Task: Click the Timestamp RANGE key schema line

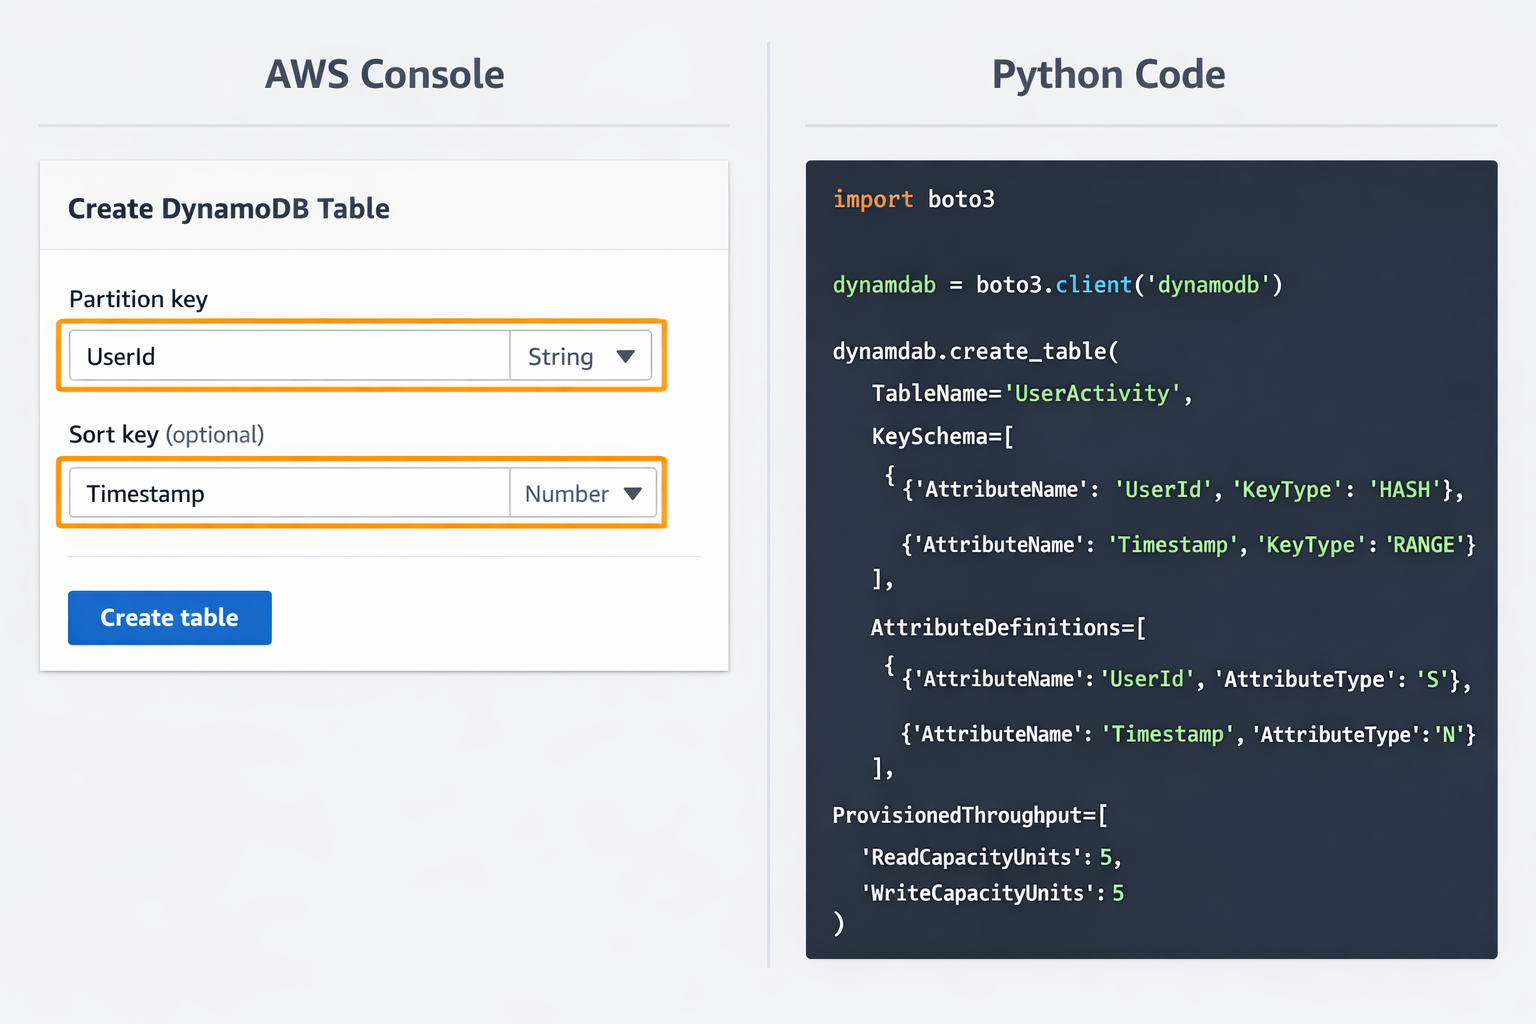Action: click(x=1187, y=545)
